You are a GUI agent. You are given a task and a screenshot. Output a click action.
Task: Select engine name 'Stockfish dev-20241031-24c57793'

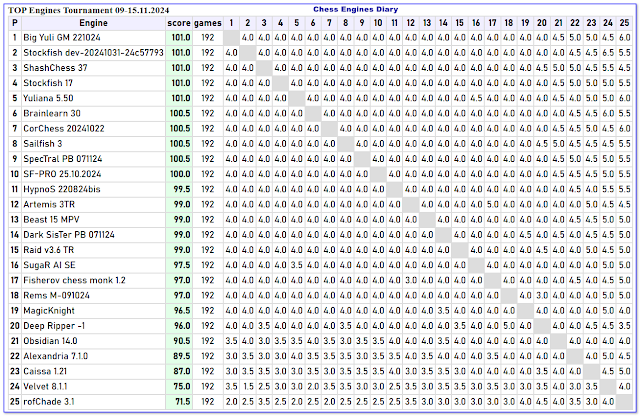click(93, 53)
